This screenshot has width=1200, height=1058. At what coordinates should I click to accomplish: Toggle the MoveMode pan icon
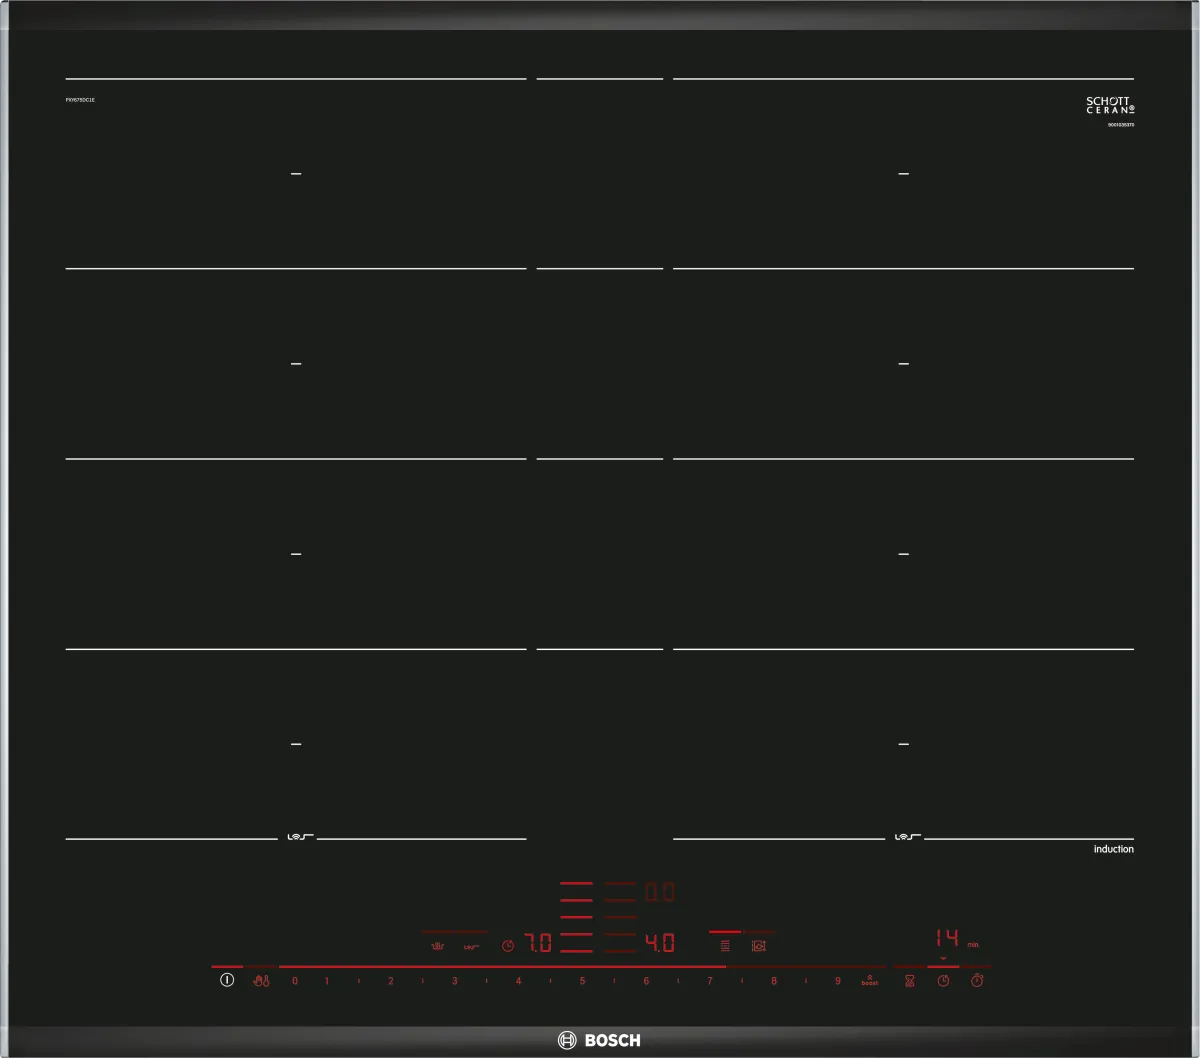coord(759,945)
